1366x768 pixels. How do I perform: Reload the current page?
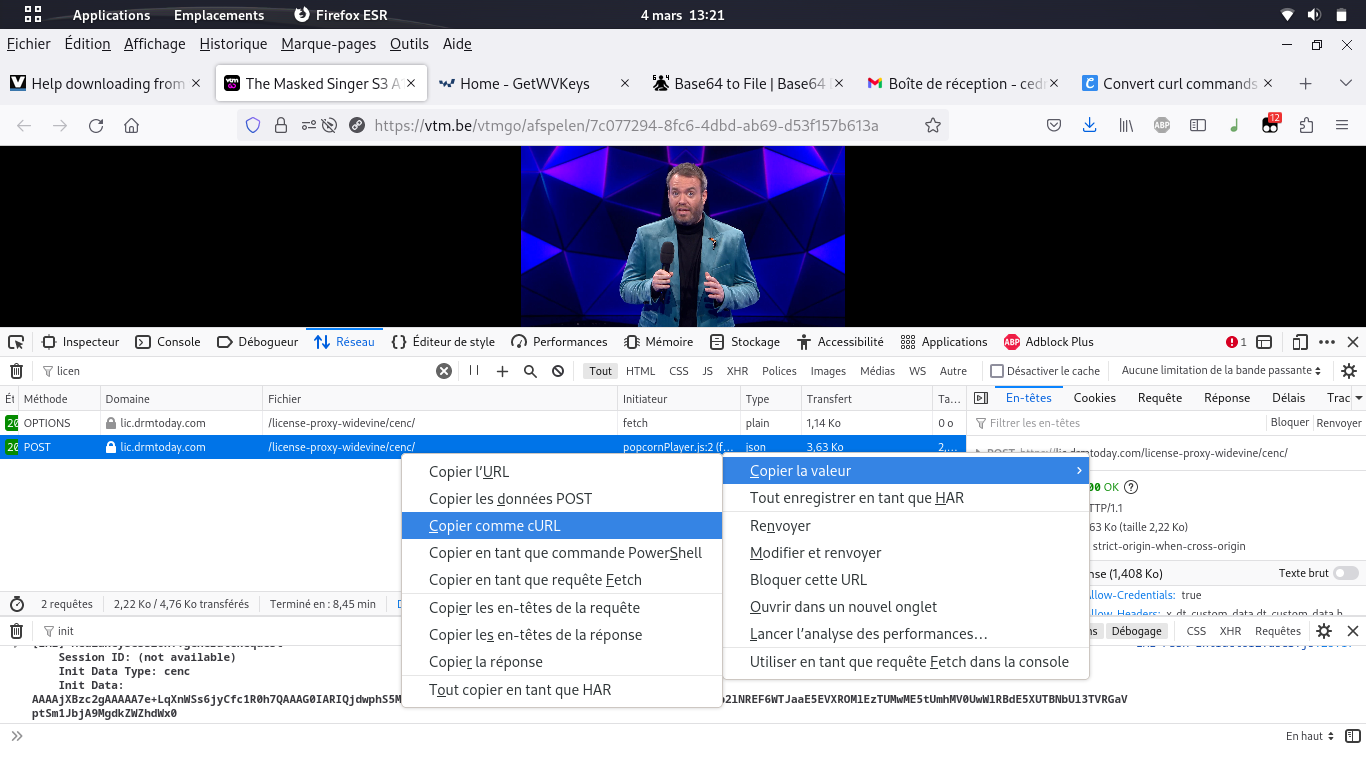point(96,125)
